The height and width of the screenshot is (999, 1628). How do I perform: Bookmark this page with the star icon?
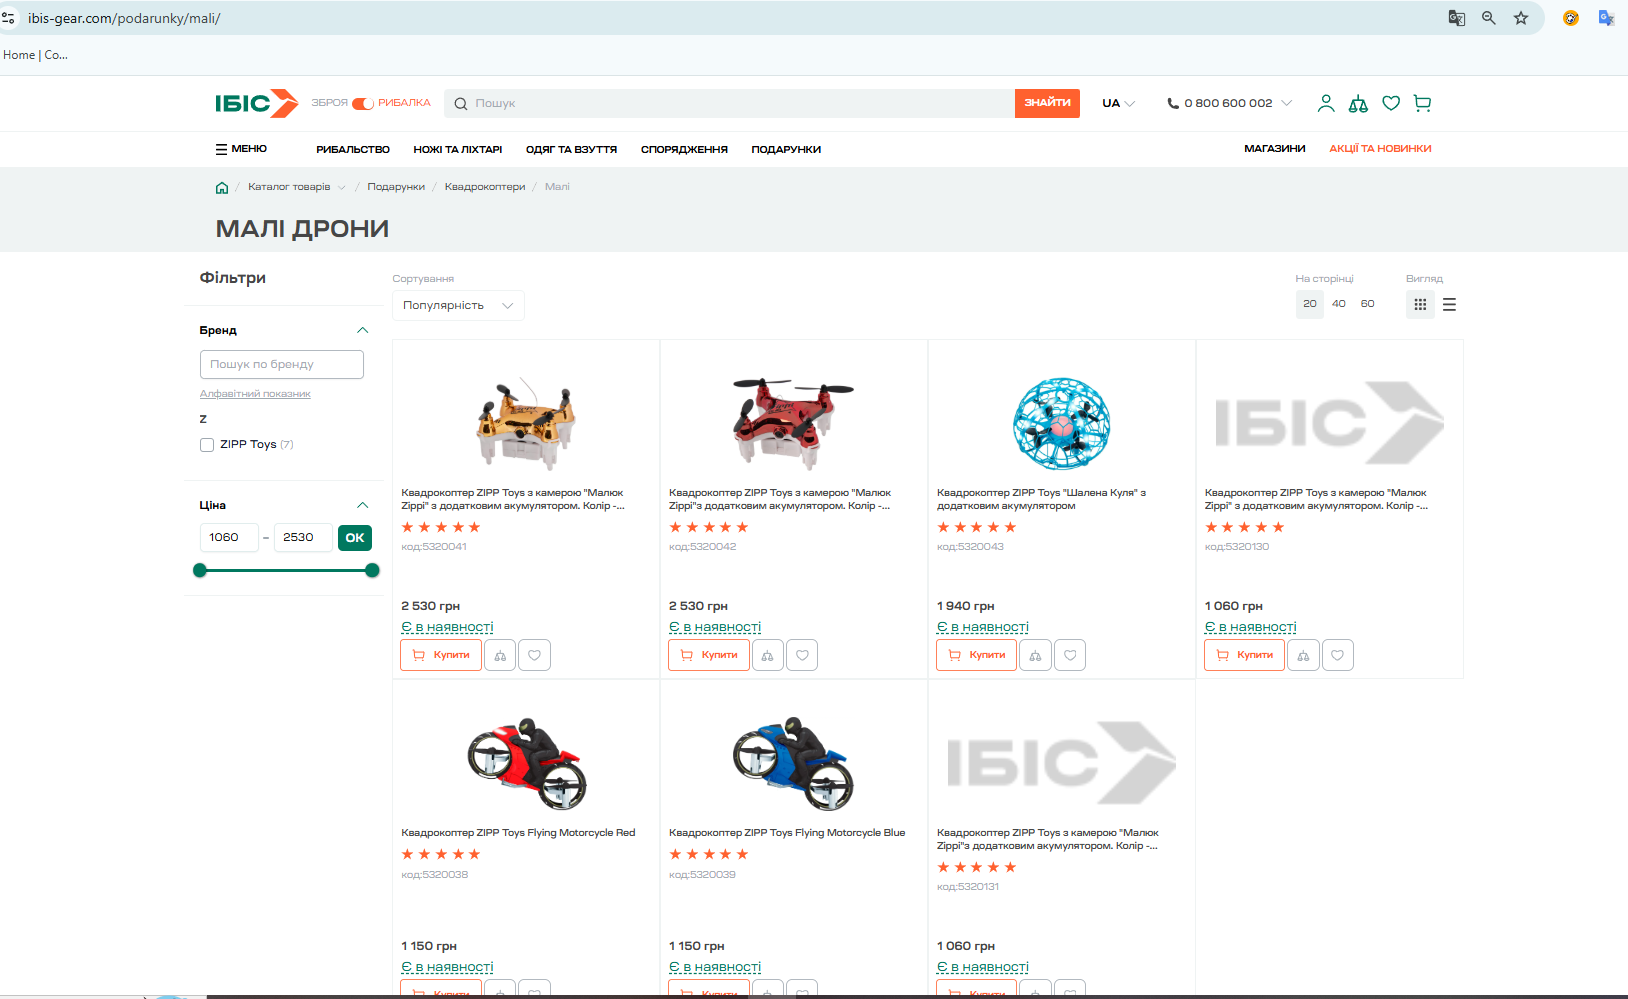click(x=1521, y=18)
